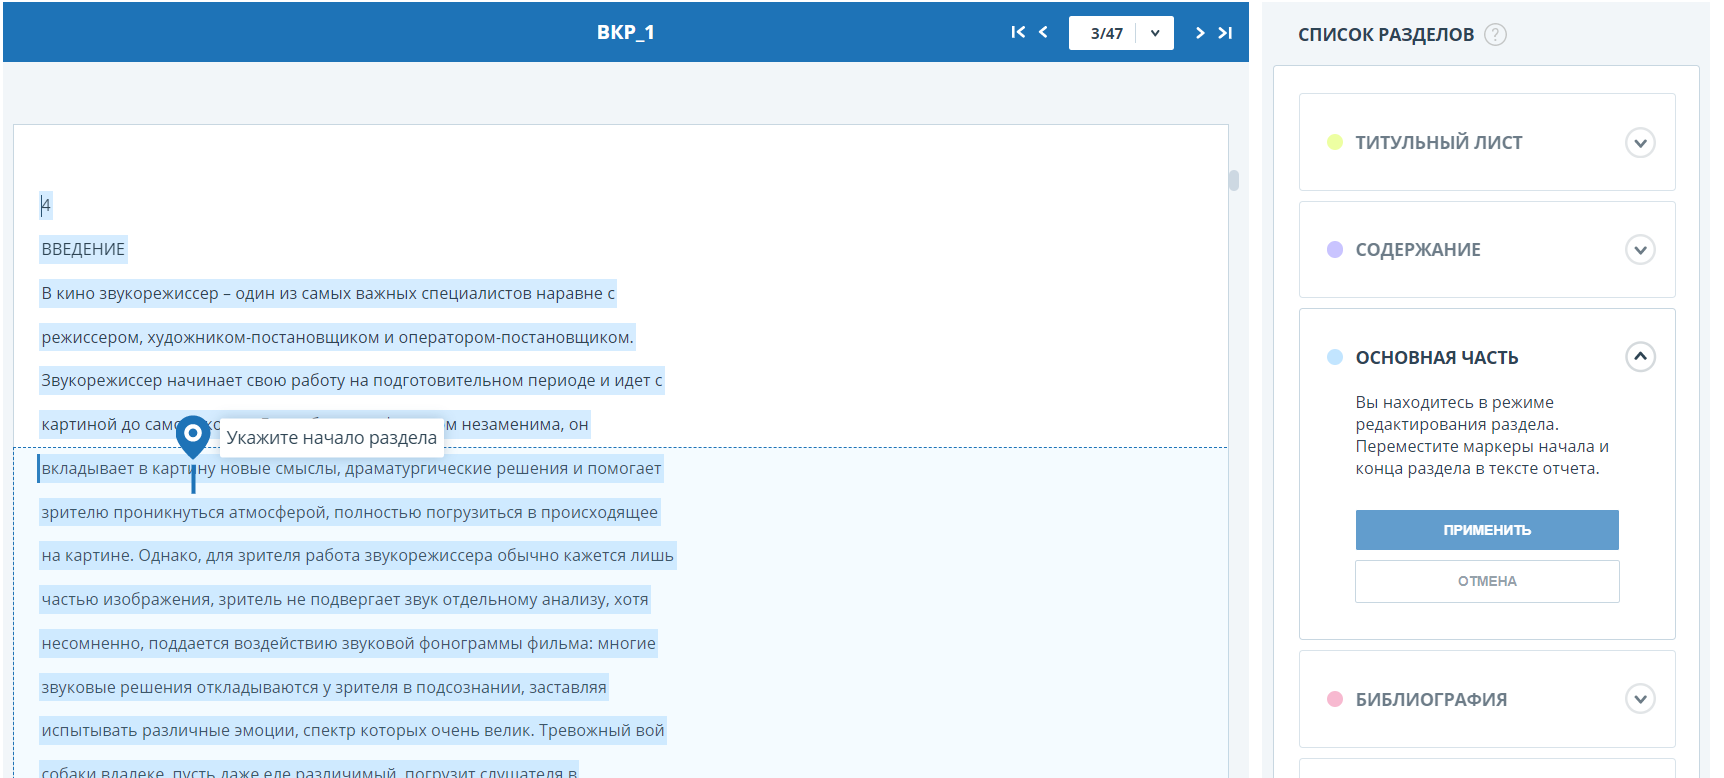Go to the next page
This screenshot has height=778, width=1724.
pyautogui.click(x=1200, y=33)
